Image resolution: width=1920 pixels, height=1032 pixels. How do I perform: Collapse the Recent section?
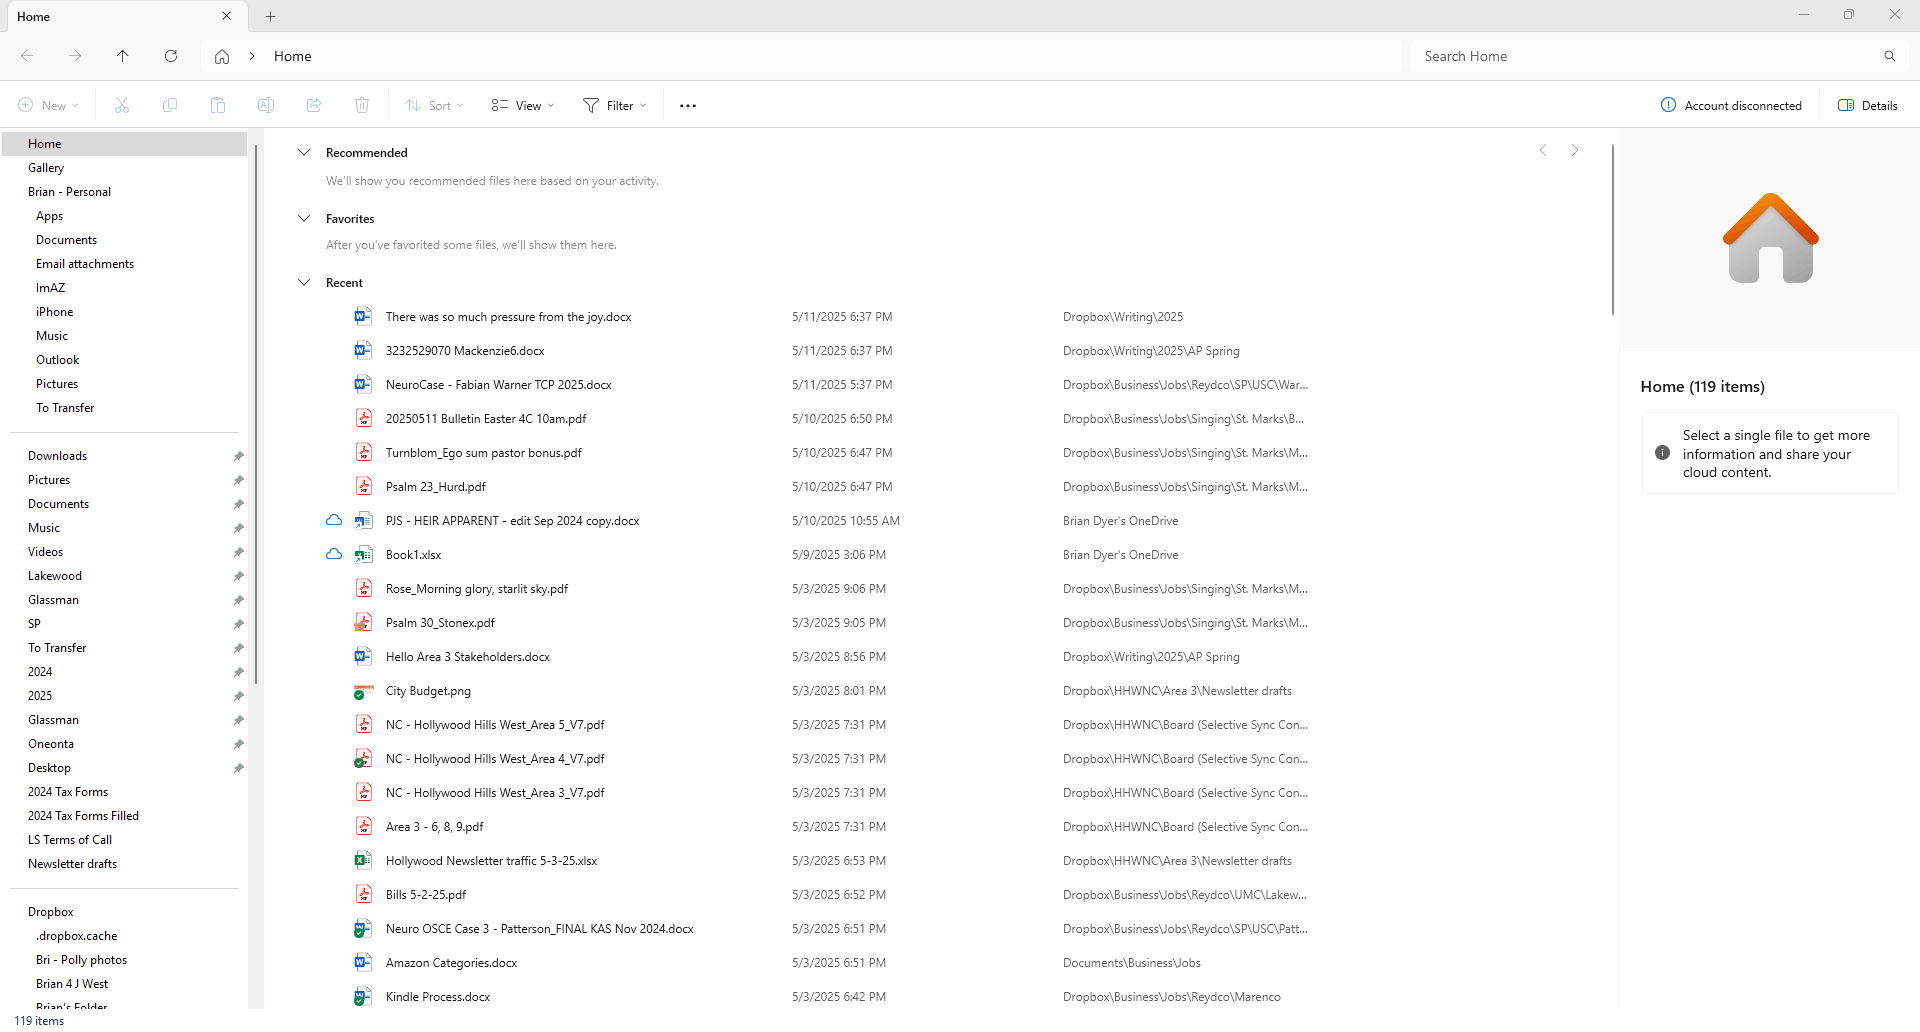[304, 282]
